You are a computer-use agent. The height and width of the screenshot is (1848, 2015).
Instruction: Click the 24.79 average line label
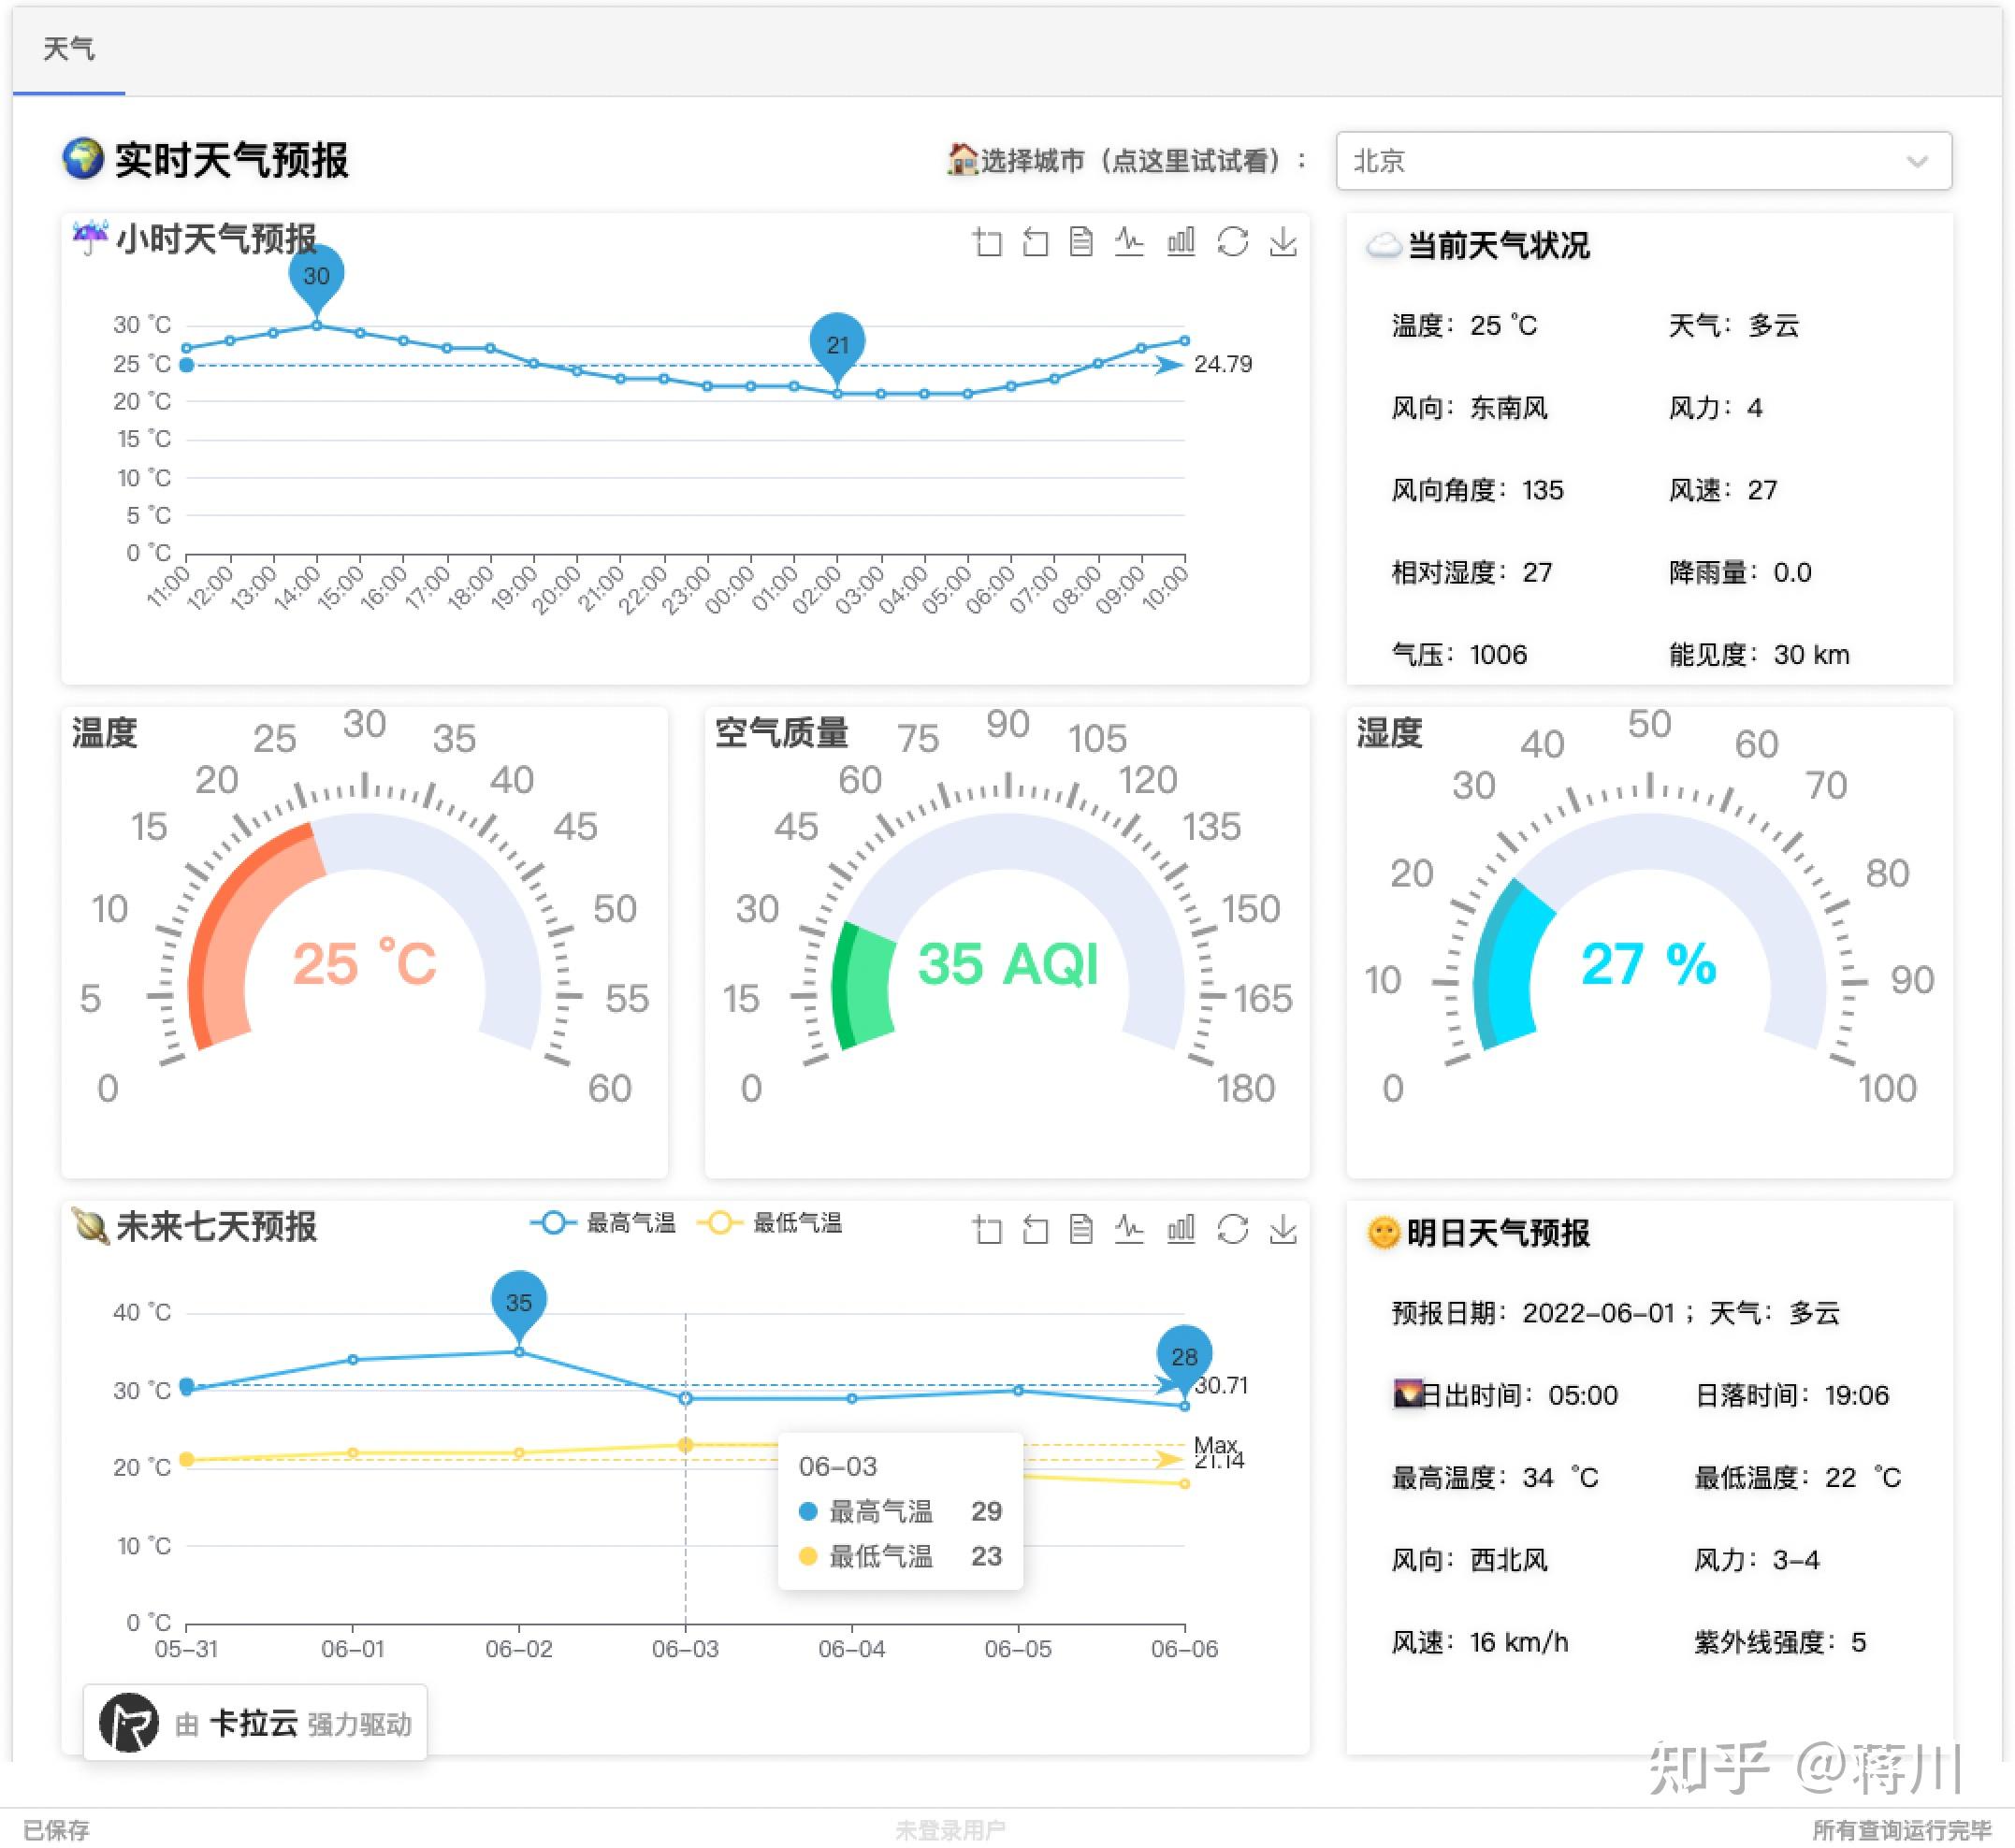(1223, 364)
